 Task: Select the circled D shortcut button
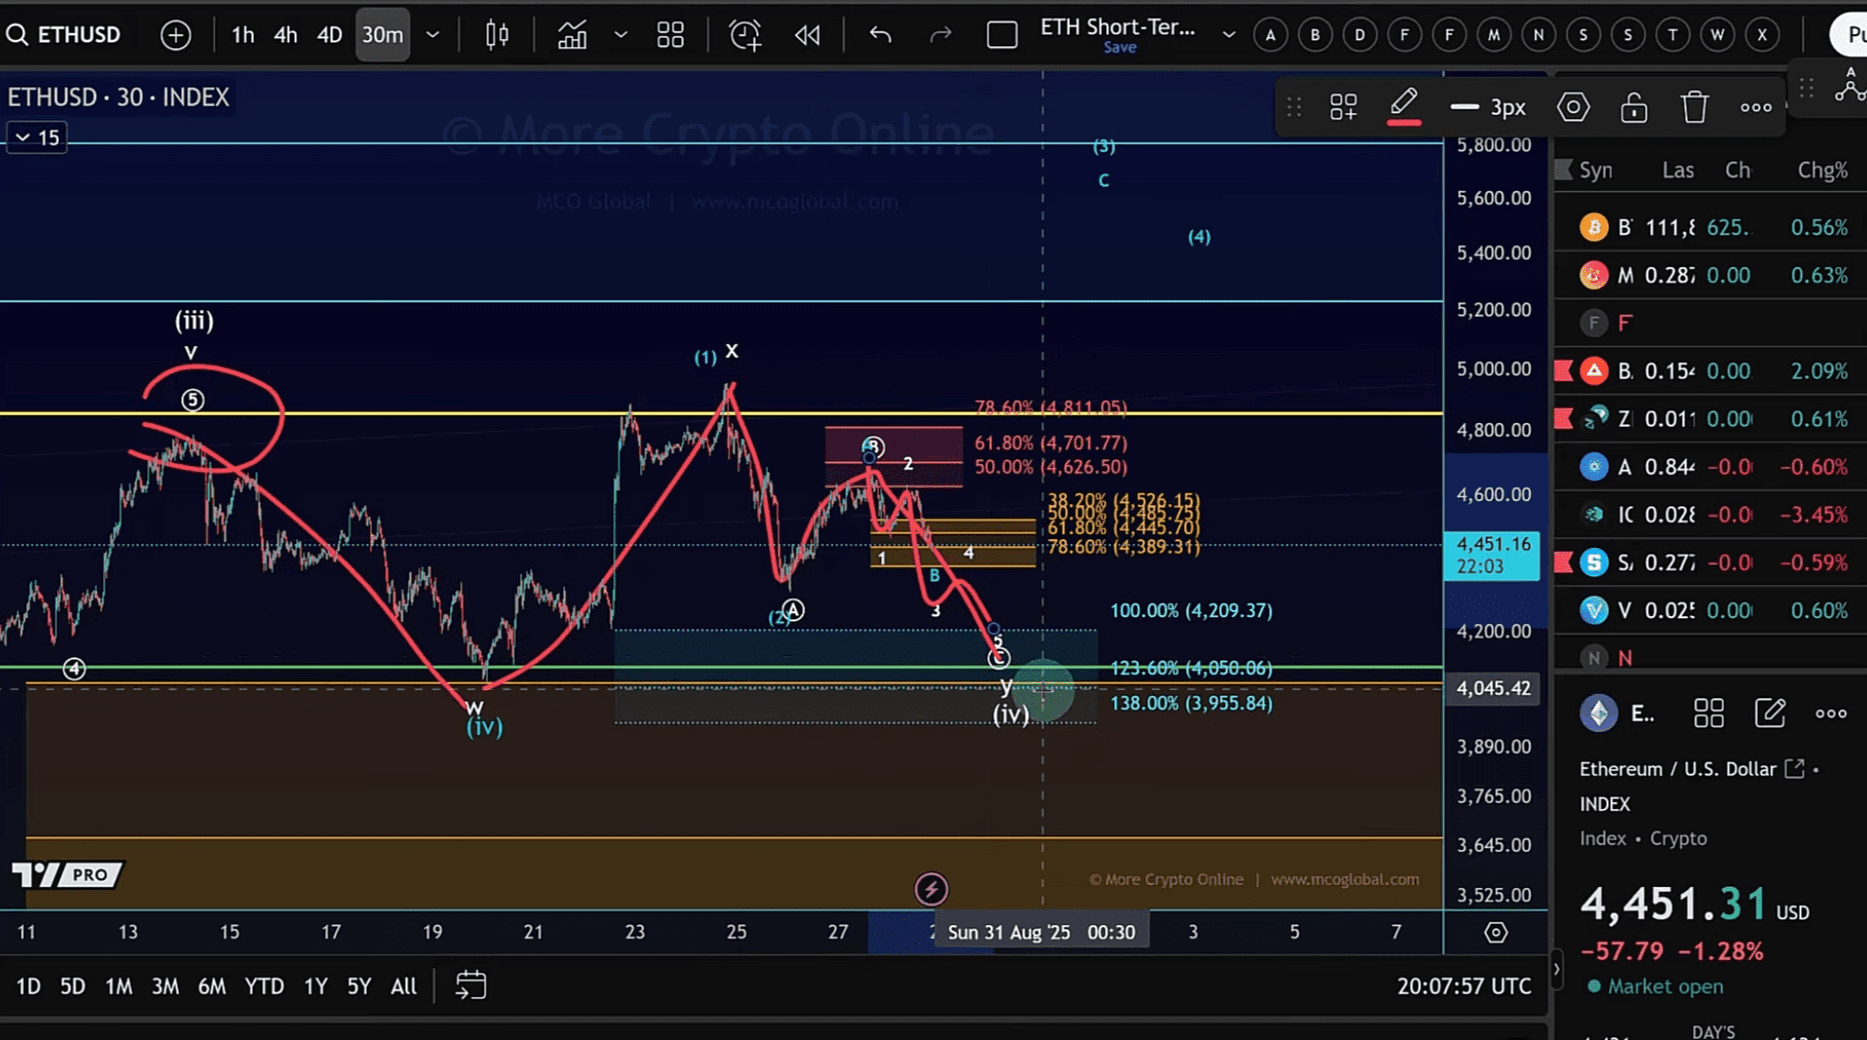click(1360, 35)
